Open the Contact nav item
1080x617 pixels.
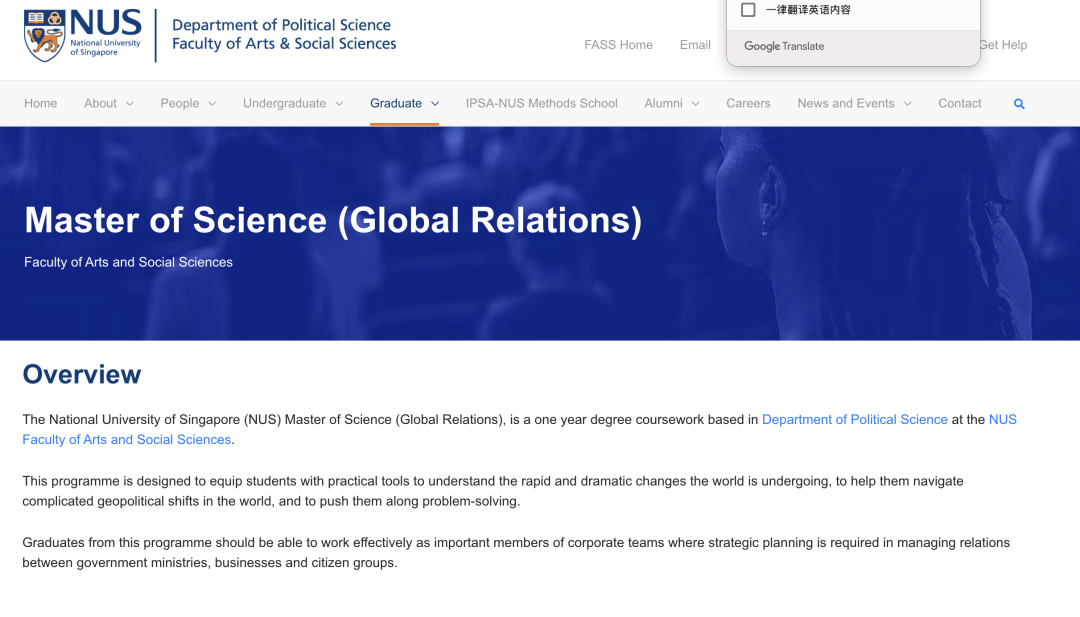(959, 103)
